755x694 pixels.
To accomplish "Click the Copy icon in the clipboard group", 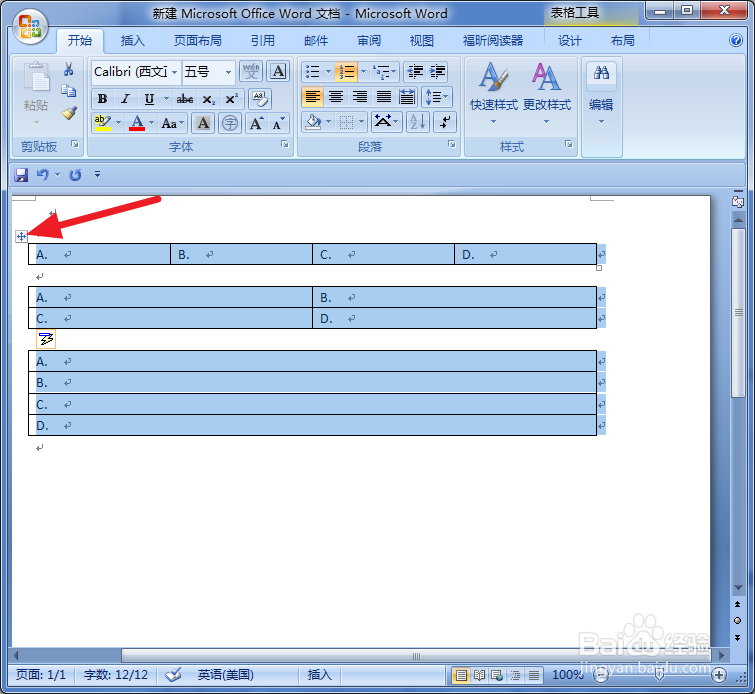I will [x=68, y=91].
